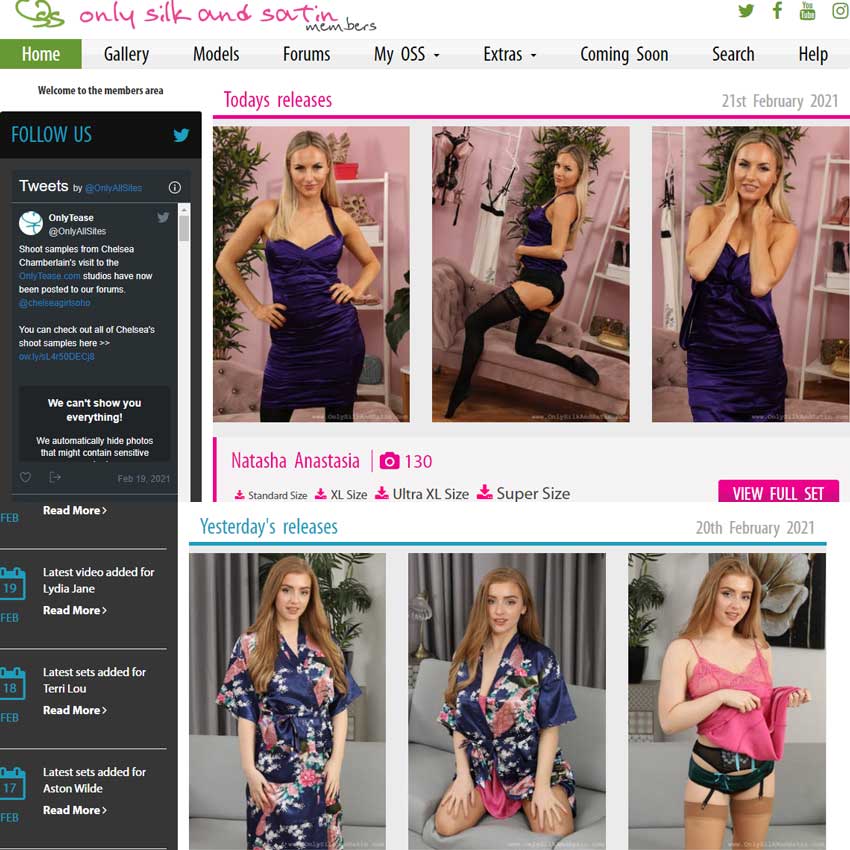Download Super Size set icon

[x=485, y=492]
